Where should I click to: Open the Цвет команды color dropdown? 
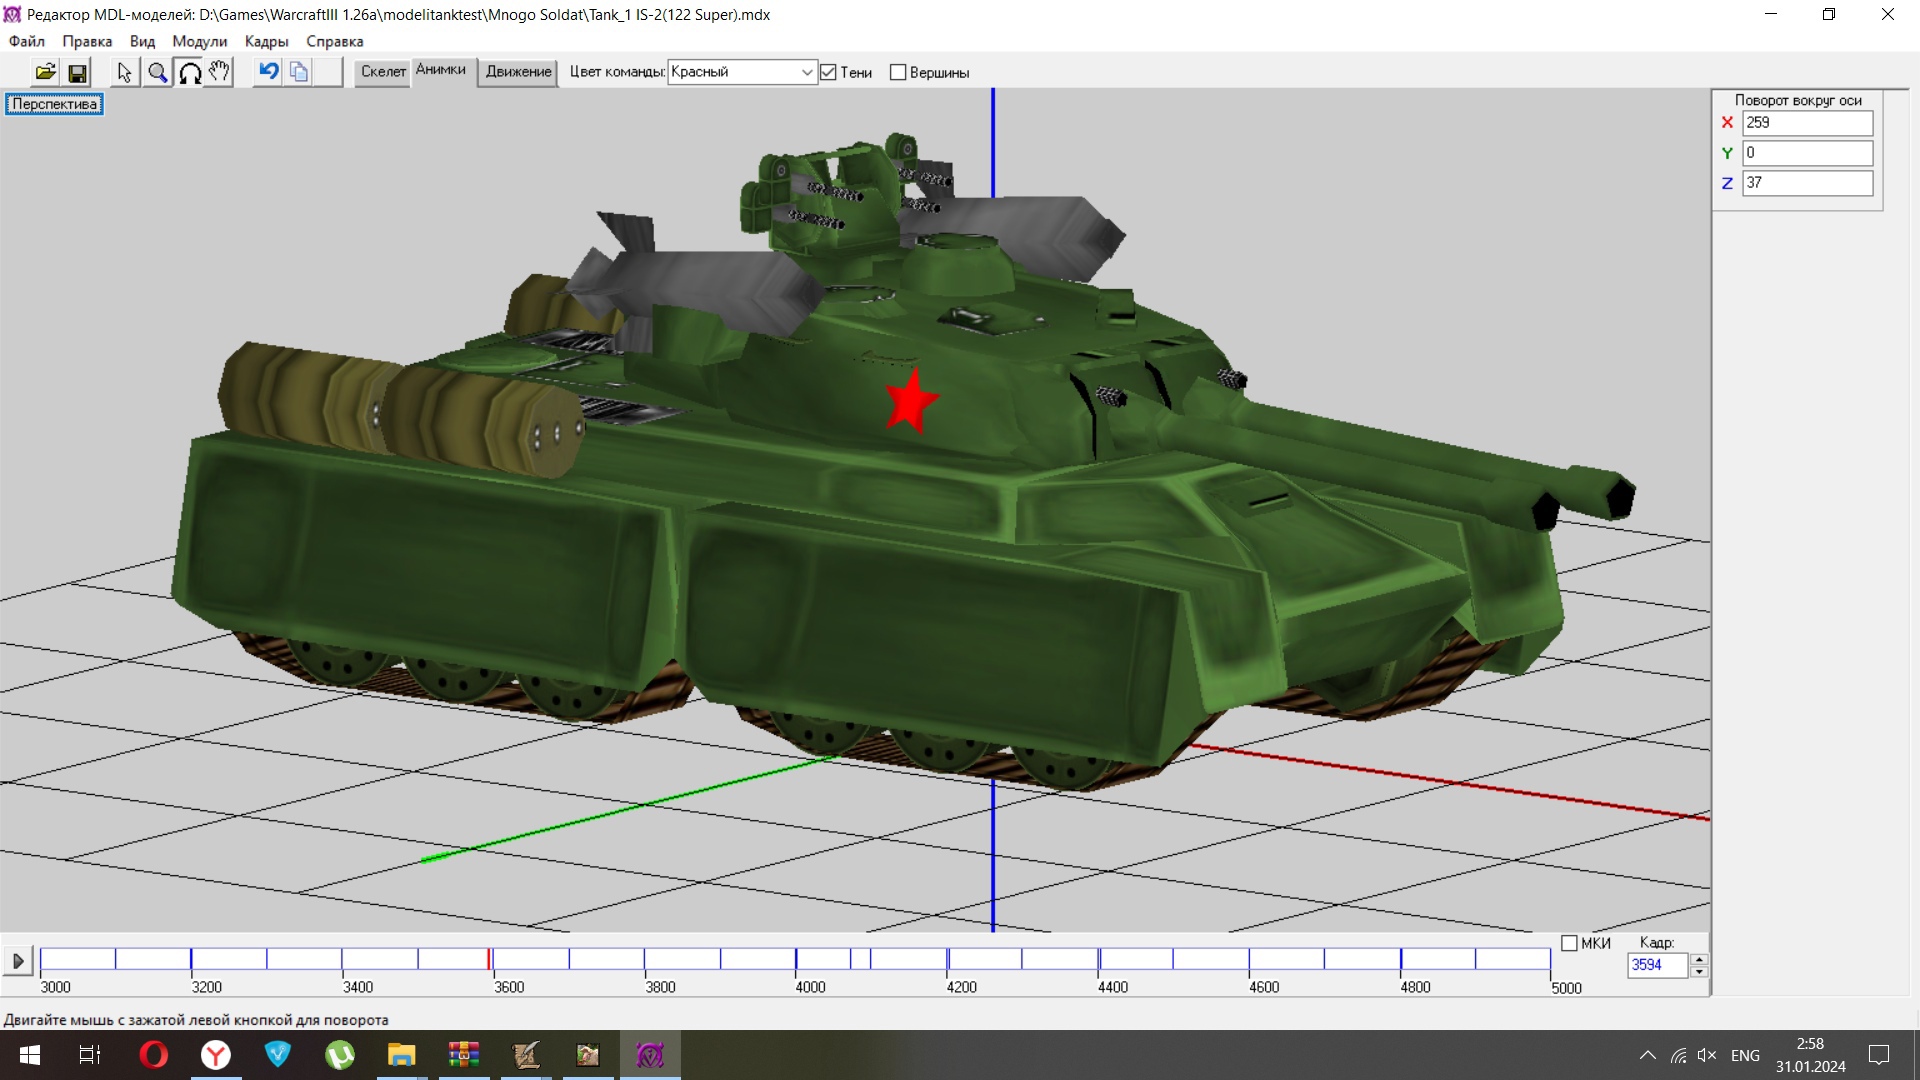coord(806,72)
